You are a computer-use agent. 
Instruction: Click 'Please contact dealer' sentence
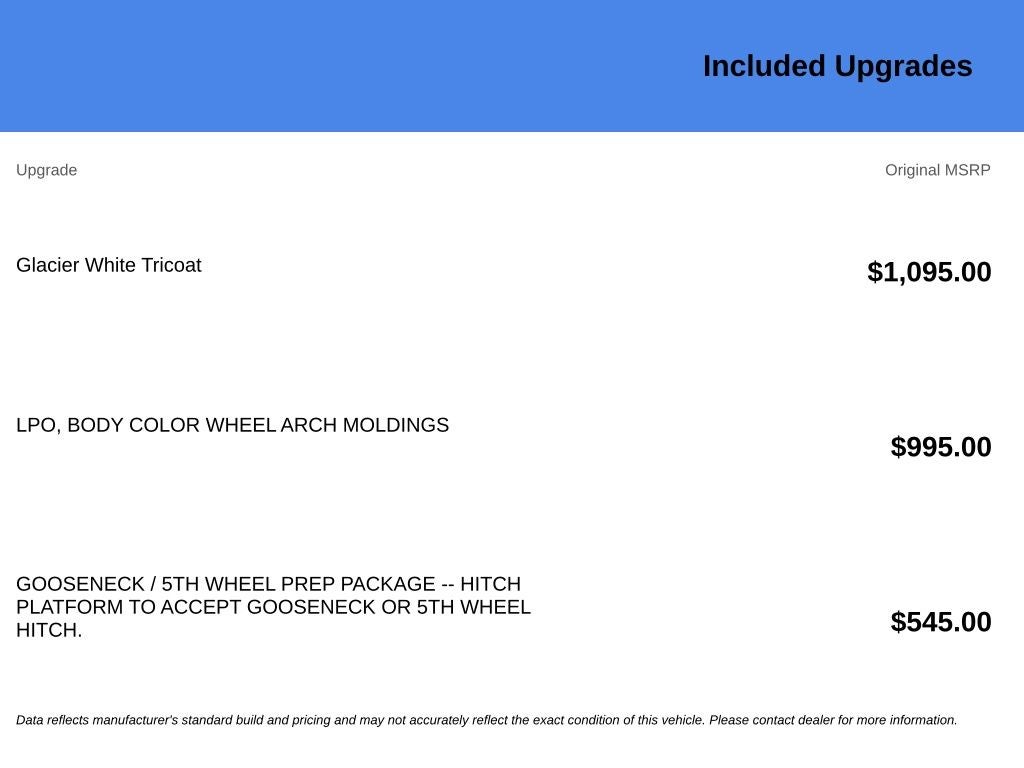pyautogui.click(x=833, y=720)
